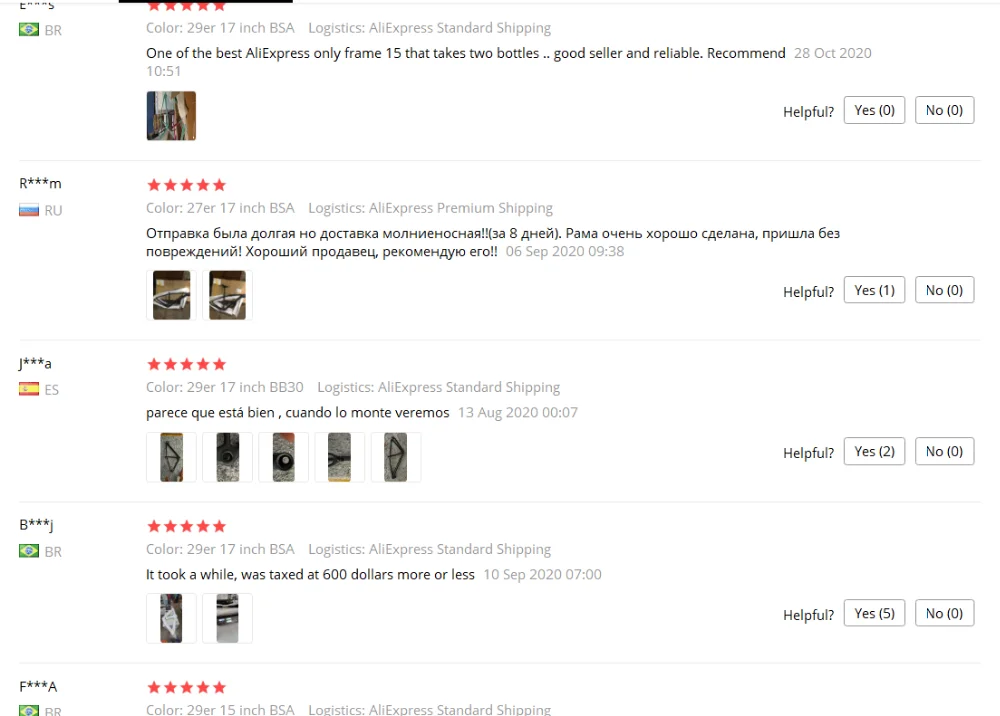This screenshot has height=716, width=1000.
Task: Click the Spain flag beside J***a
Action: 29,389
